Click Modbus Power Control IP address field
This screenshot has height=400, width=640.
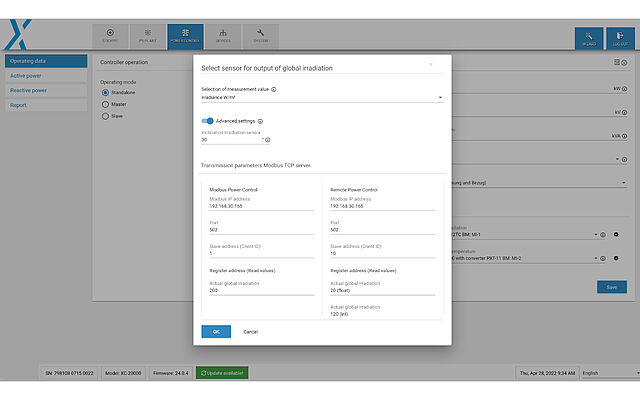262,206
